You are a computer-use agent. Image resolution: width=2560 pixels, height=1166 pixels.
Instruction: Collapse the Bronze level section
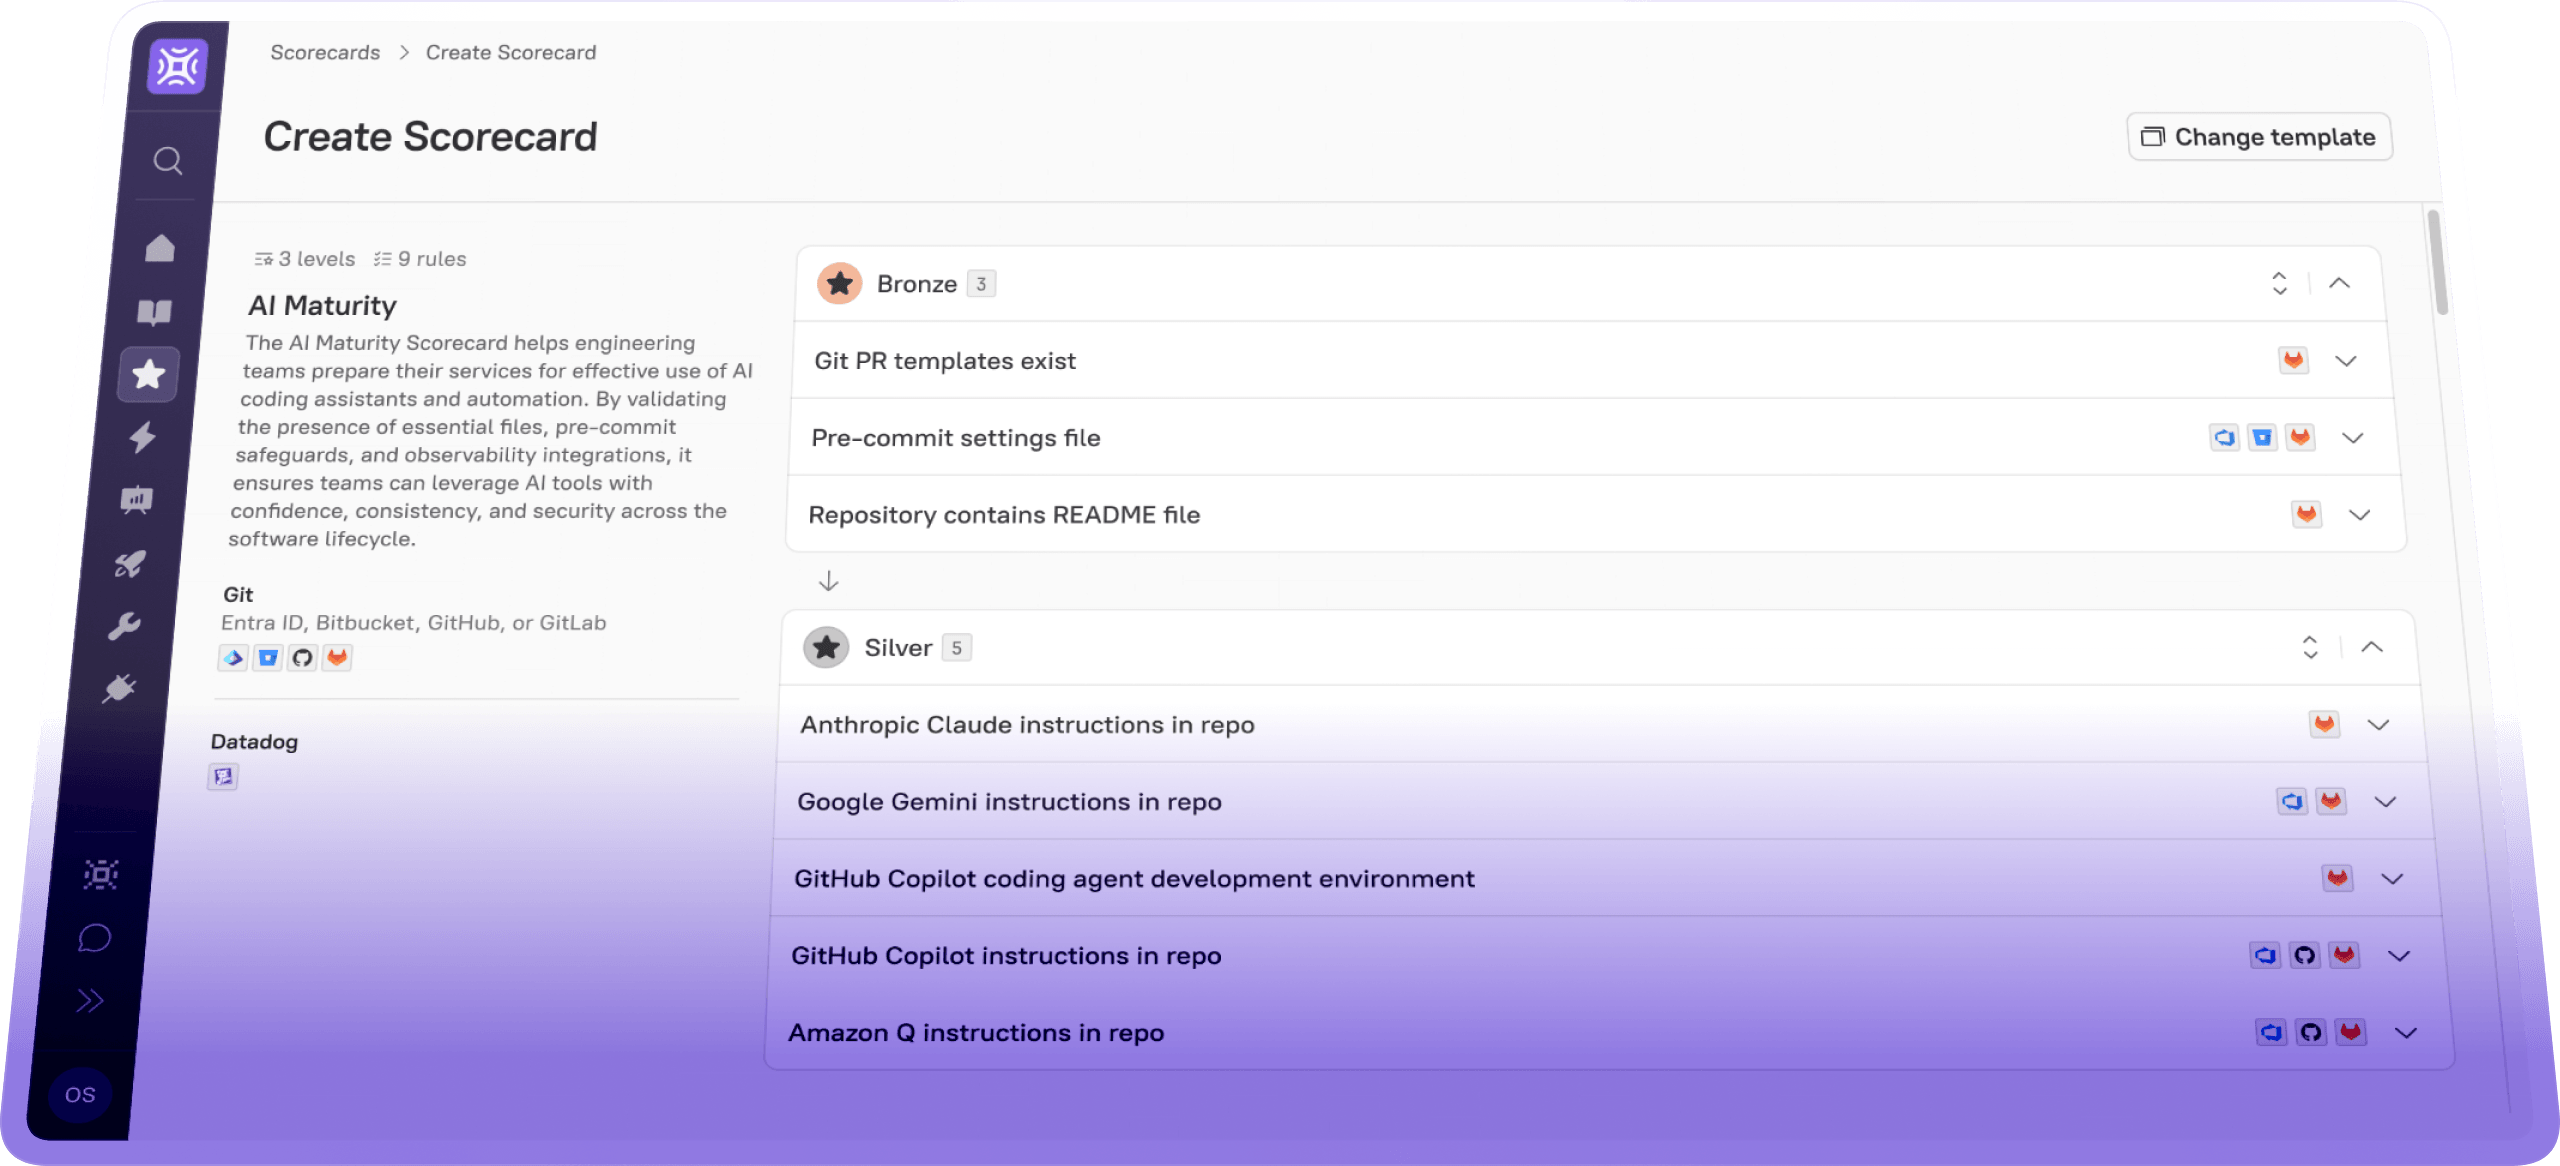tap(2339, 283)
